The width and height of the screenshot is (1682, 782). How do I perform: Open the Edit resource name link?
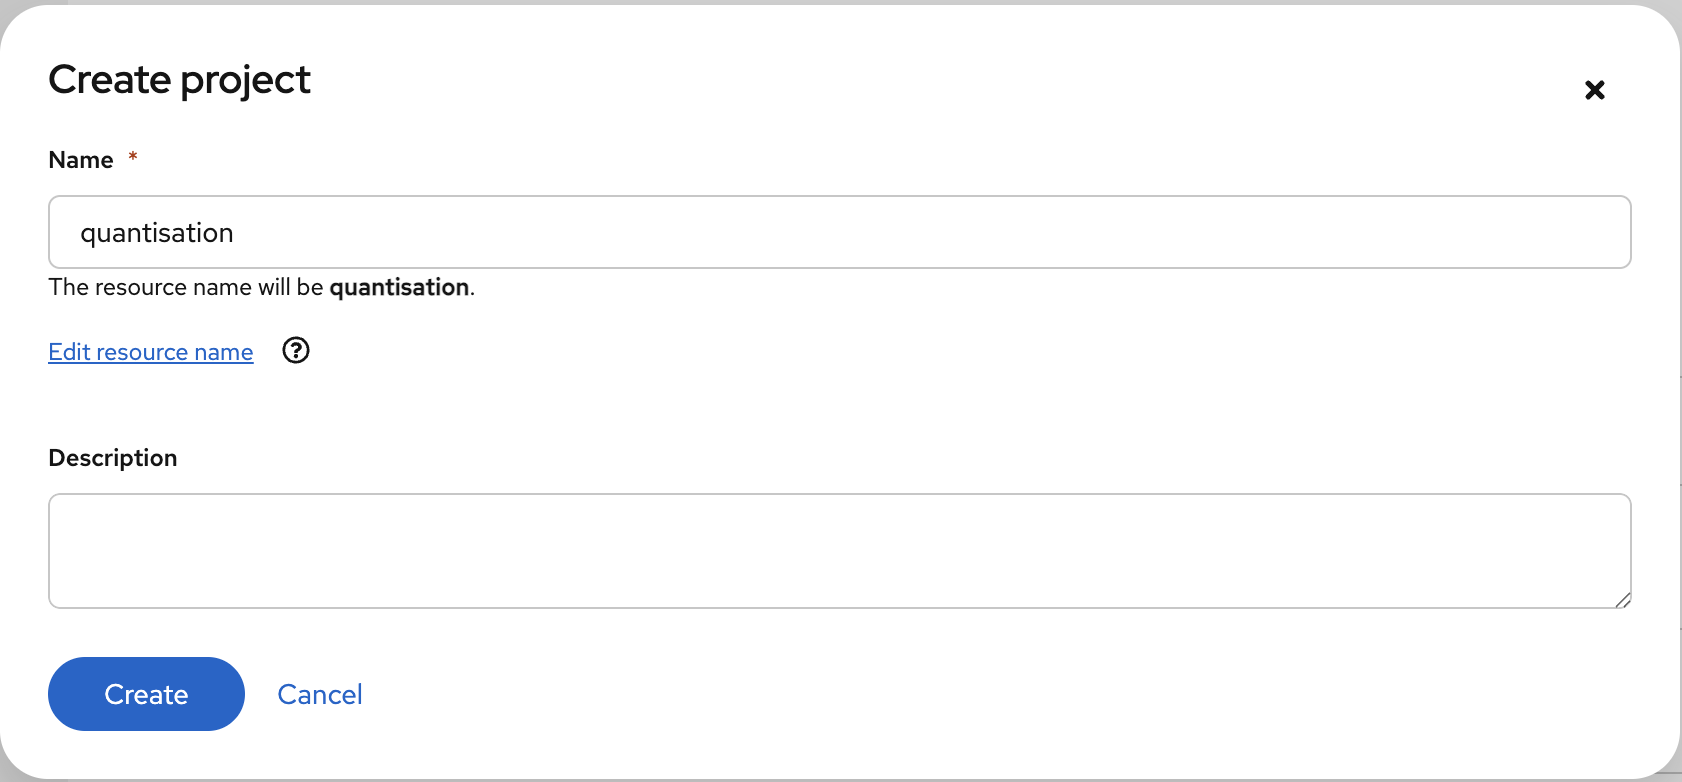point(151,352)
